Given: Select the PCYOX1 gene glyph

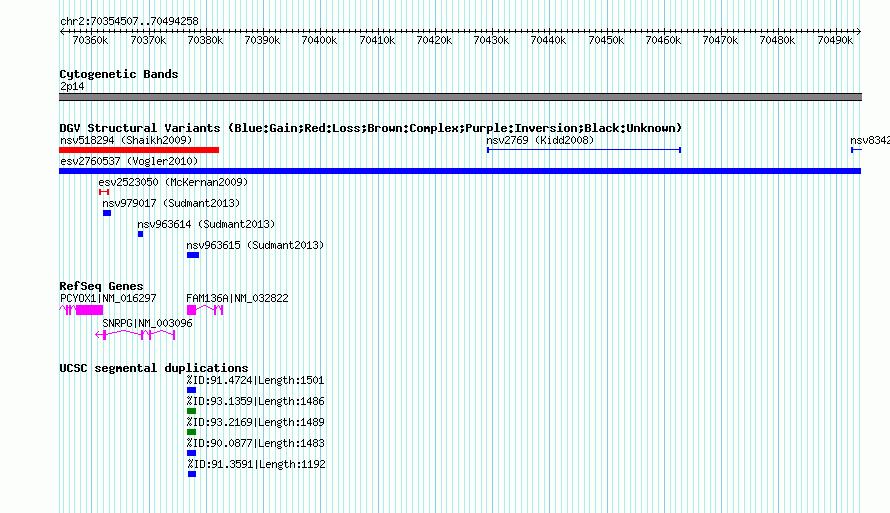Looking at the screenshot, I should click(81, 310).
